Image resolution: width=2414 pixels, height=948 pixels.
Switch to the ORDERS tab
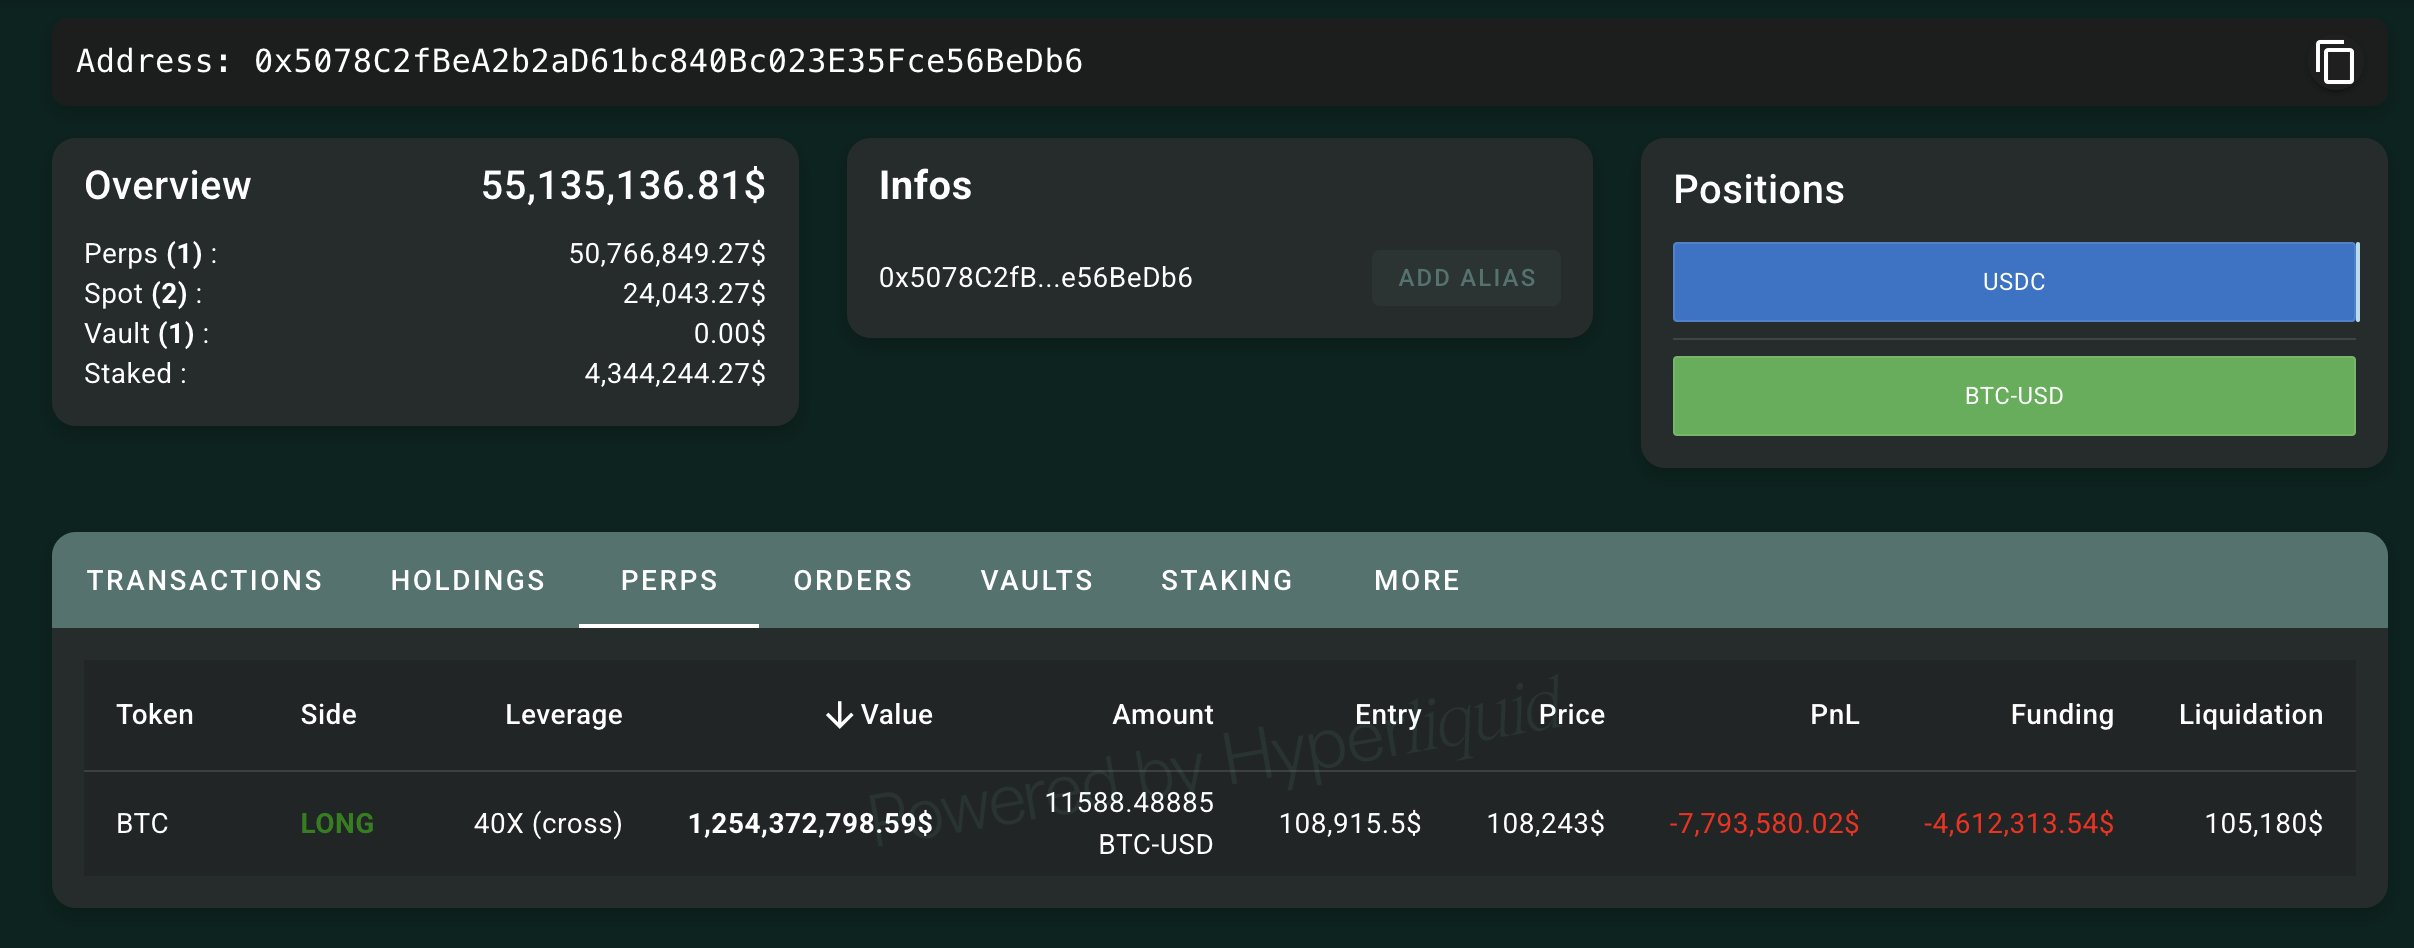852,580
